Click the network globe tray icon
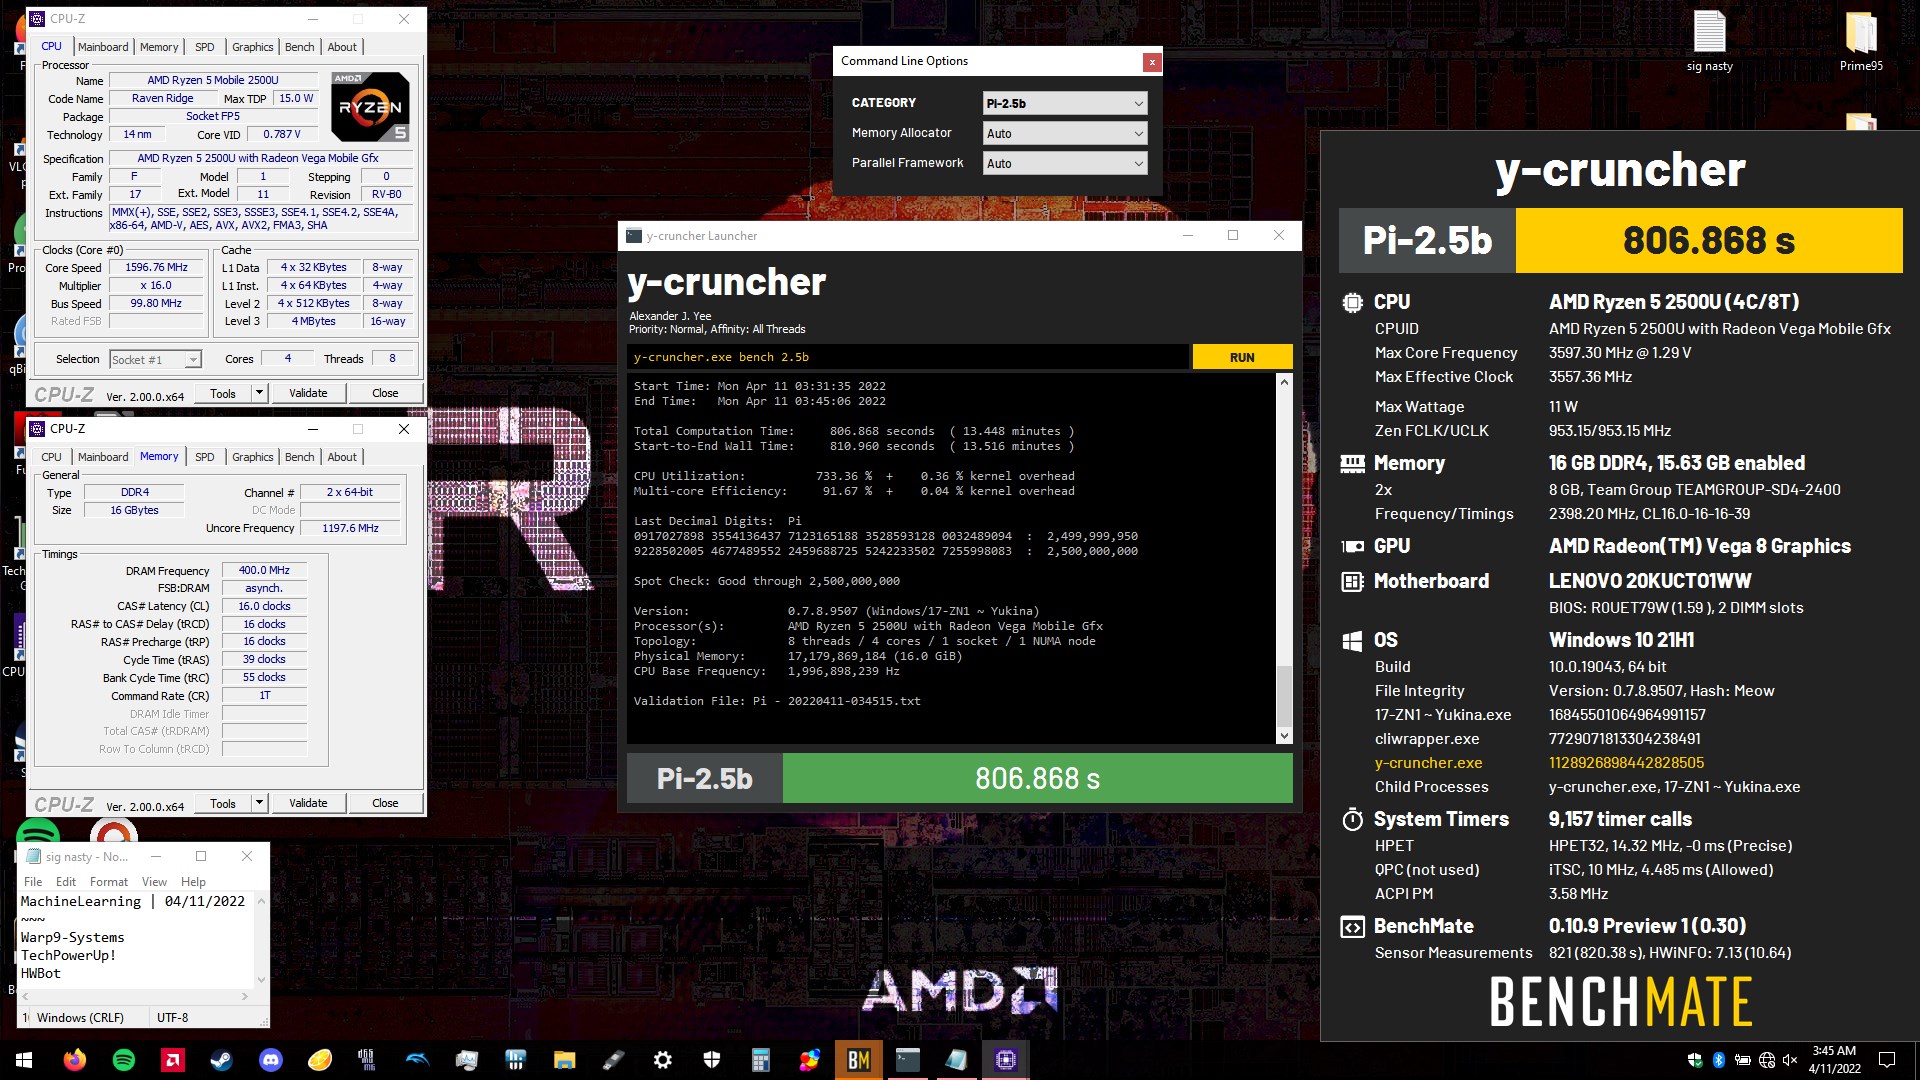The image size is (1920, 1080). tap(1767, 1060)
